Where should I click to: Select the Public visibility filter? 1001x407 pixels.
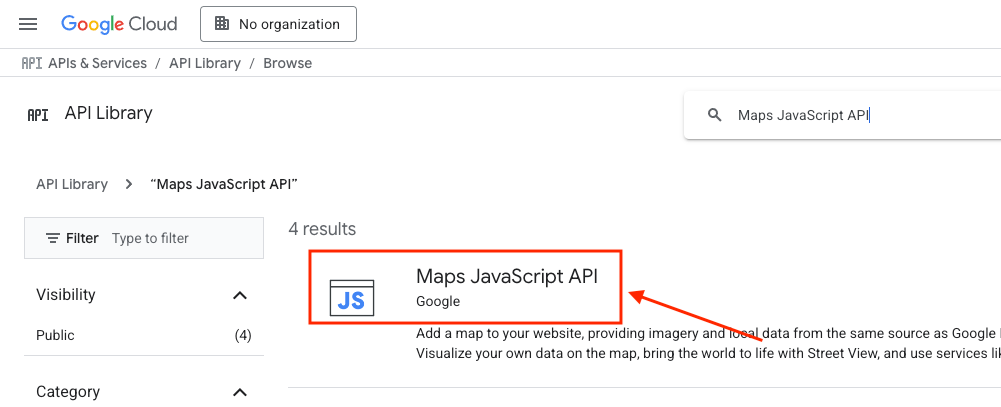tap(56, 335)
